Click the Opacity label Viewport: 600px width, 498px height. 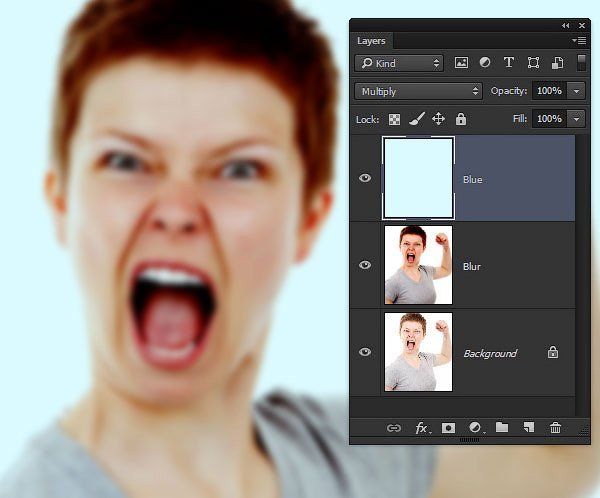click(509, 91)
